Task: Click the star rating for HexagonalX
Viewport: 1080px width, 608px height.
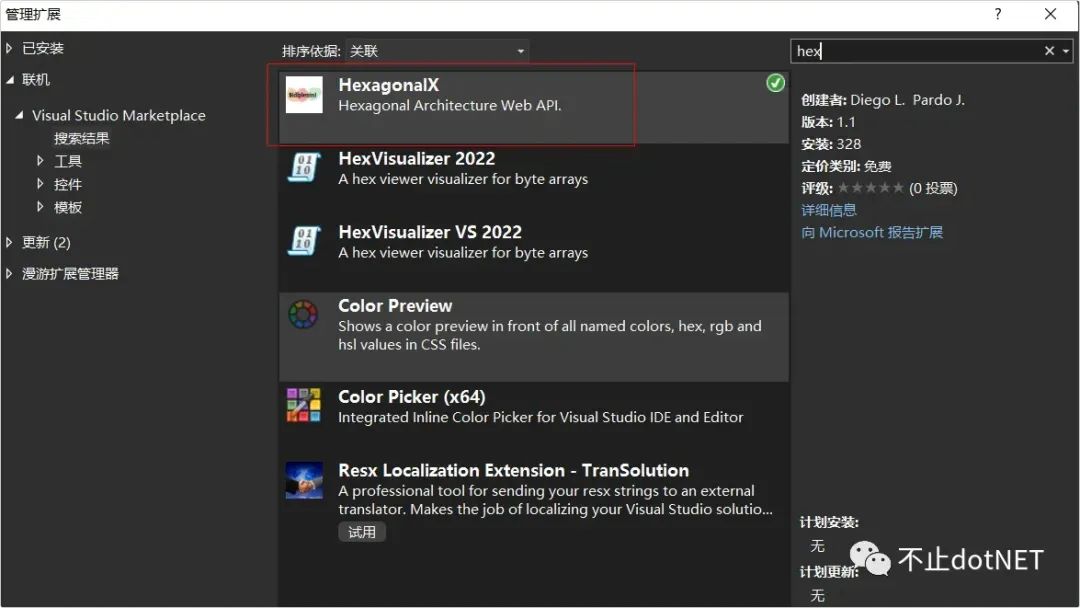Action: [871, 188]
